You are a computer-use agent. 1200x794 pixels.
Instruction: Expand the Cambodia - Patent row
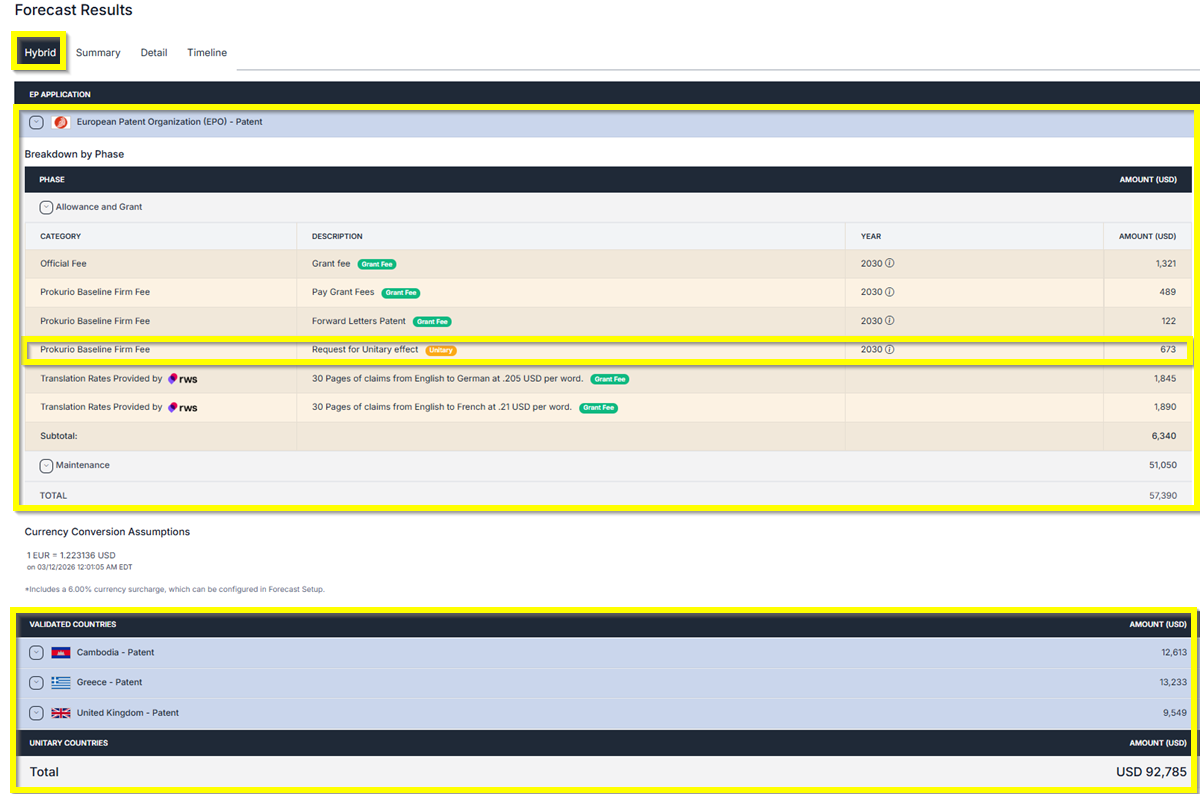36,653
